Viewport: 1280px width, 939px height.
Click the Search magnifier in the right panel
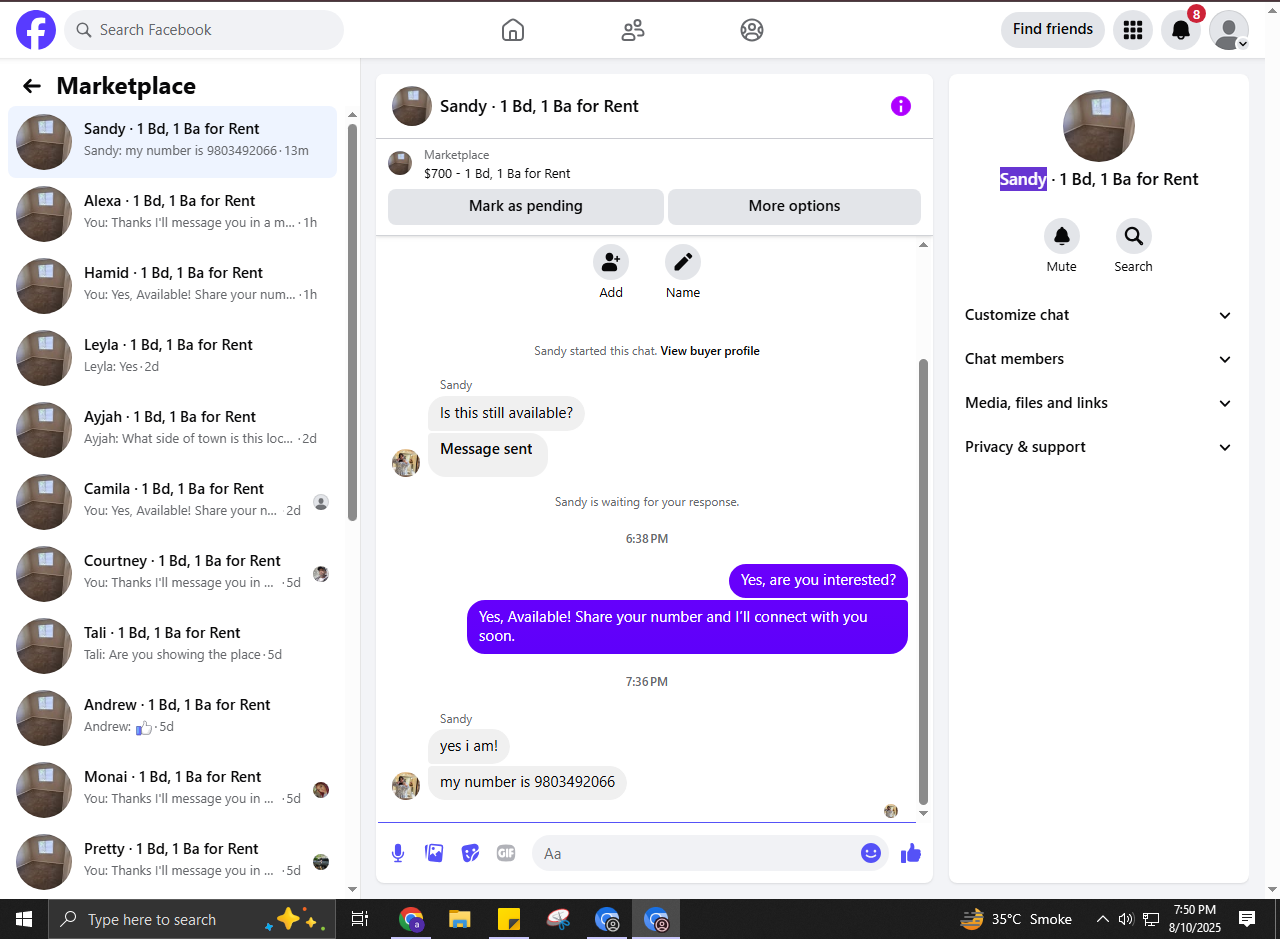point(1134,236)
